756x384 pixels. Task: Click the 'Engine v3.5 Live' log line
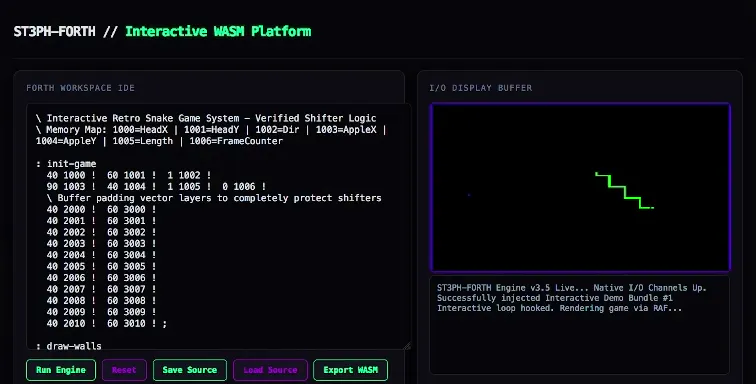click(572, 288)
